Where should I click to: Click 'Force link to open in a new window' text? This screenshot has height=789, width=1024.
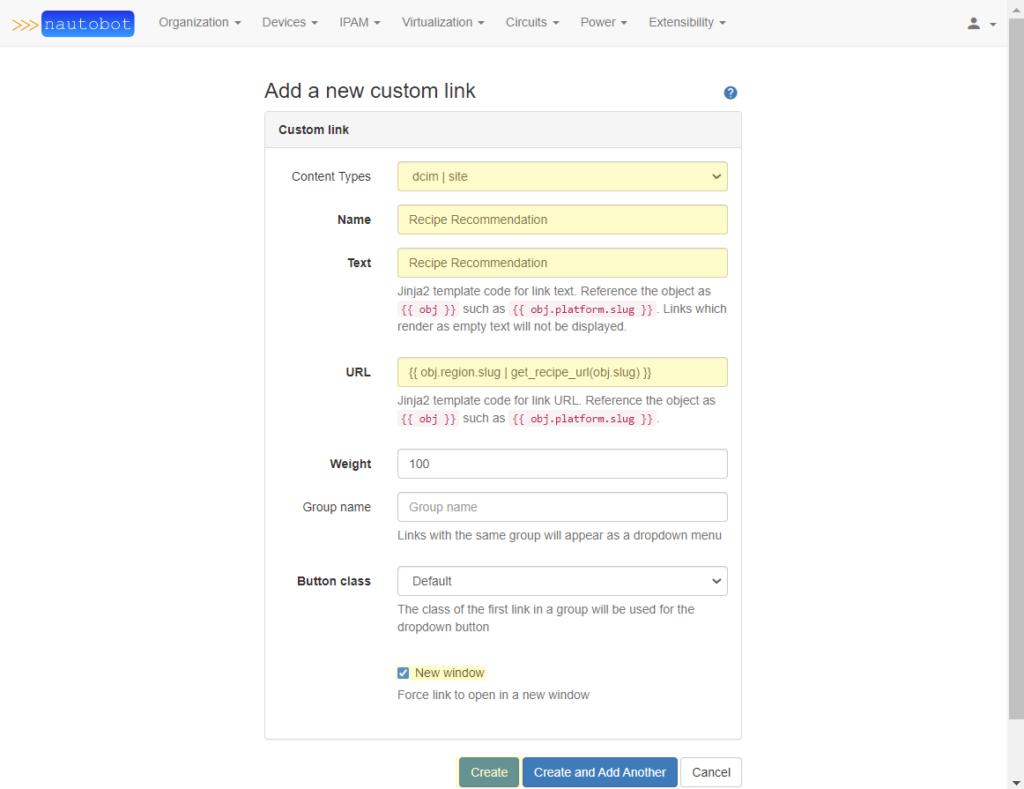(x=493, y=695)
